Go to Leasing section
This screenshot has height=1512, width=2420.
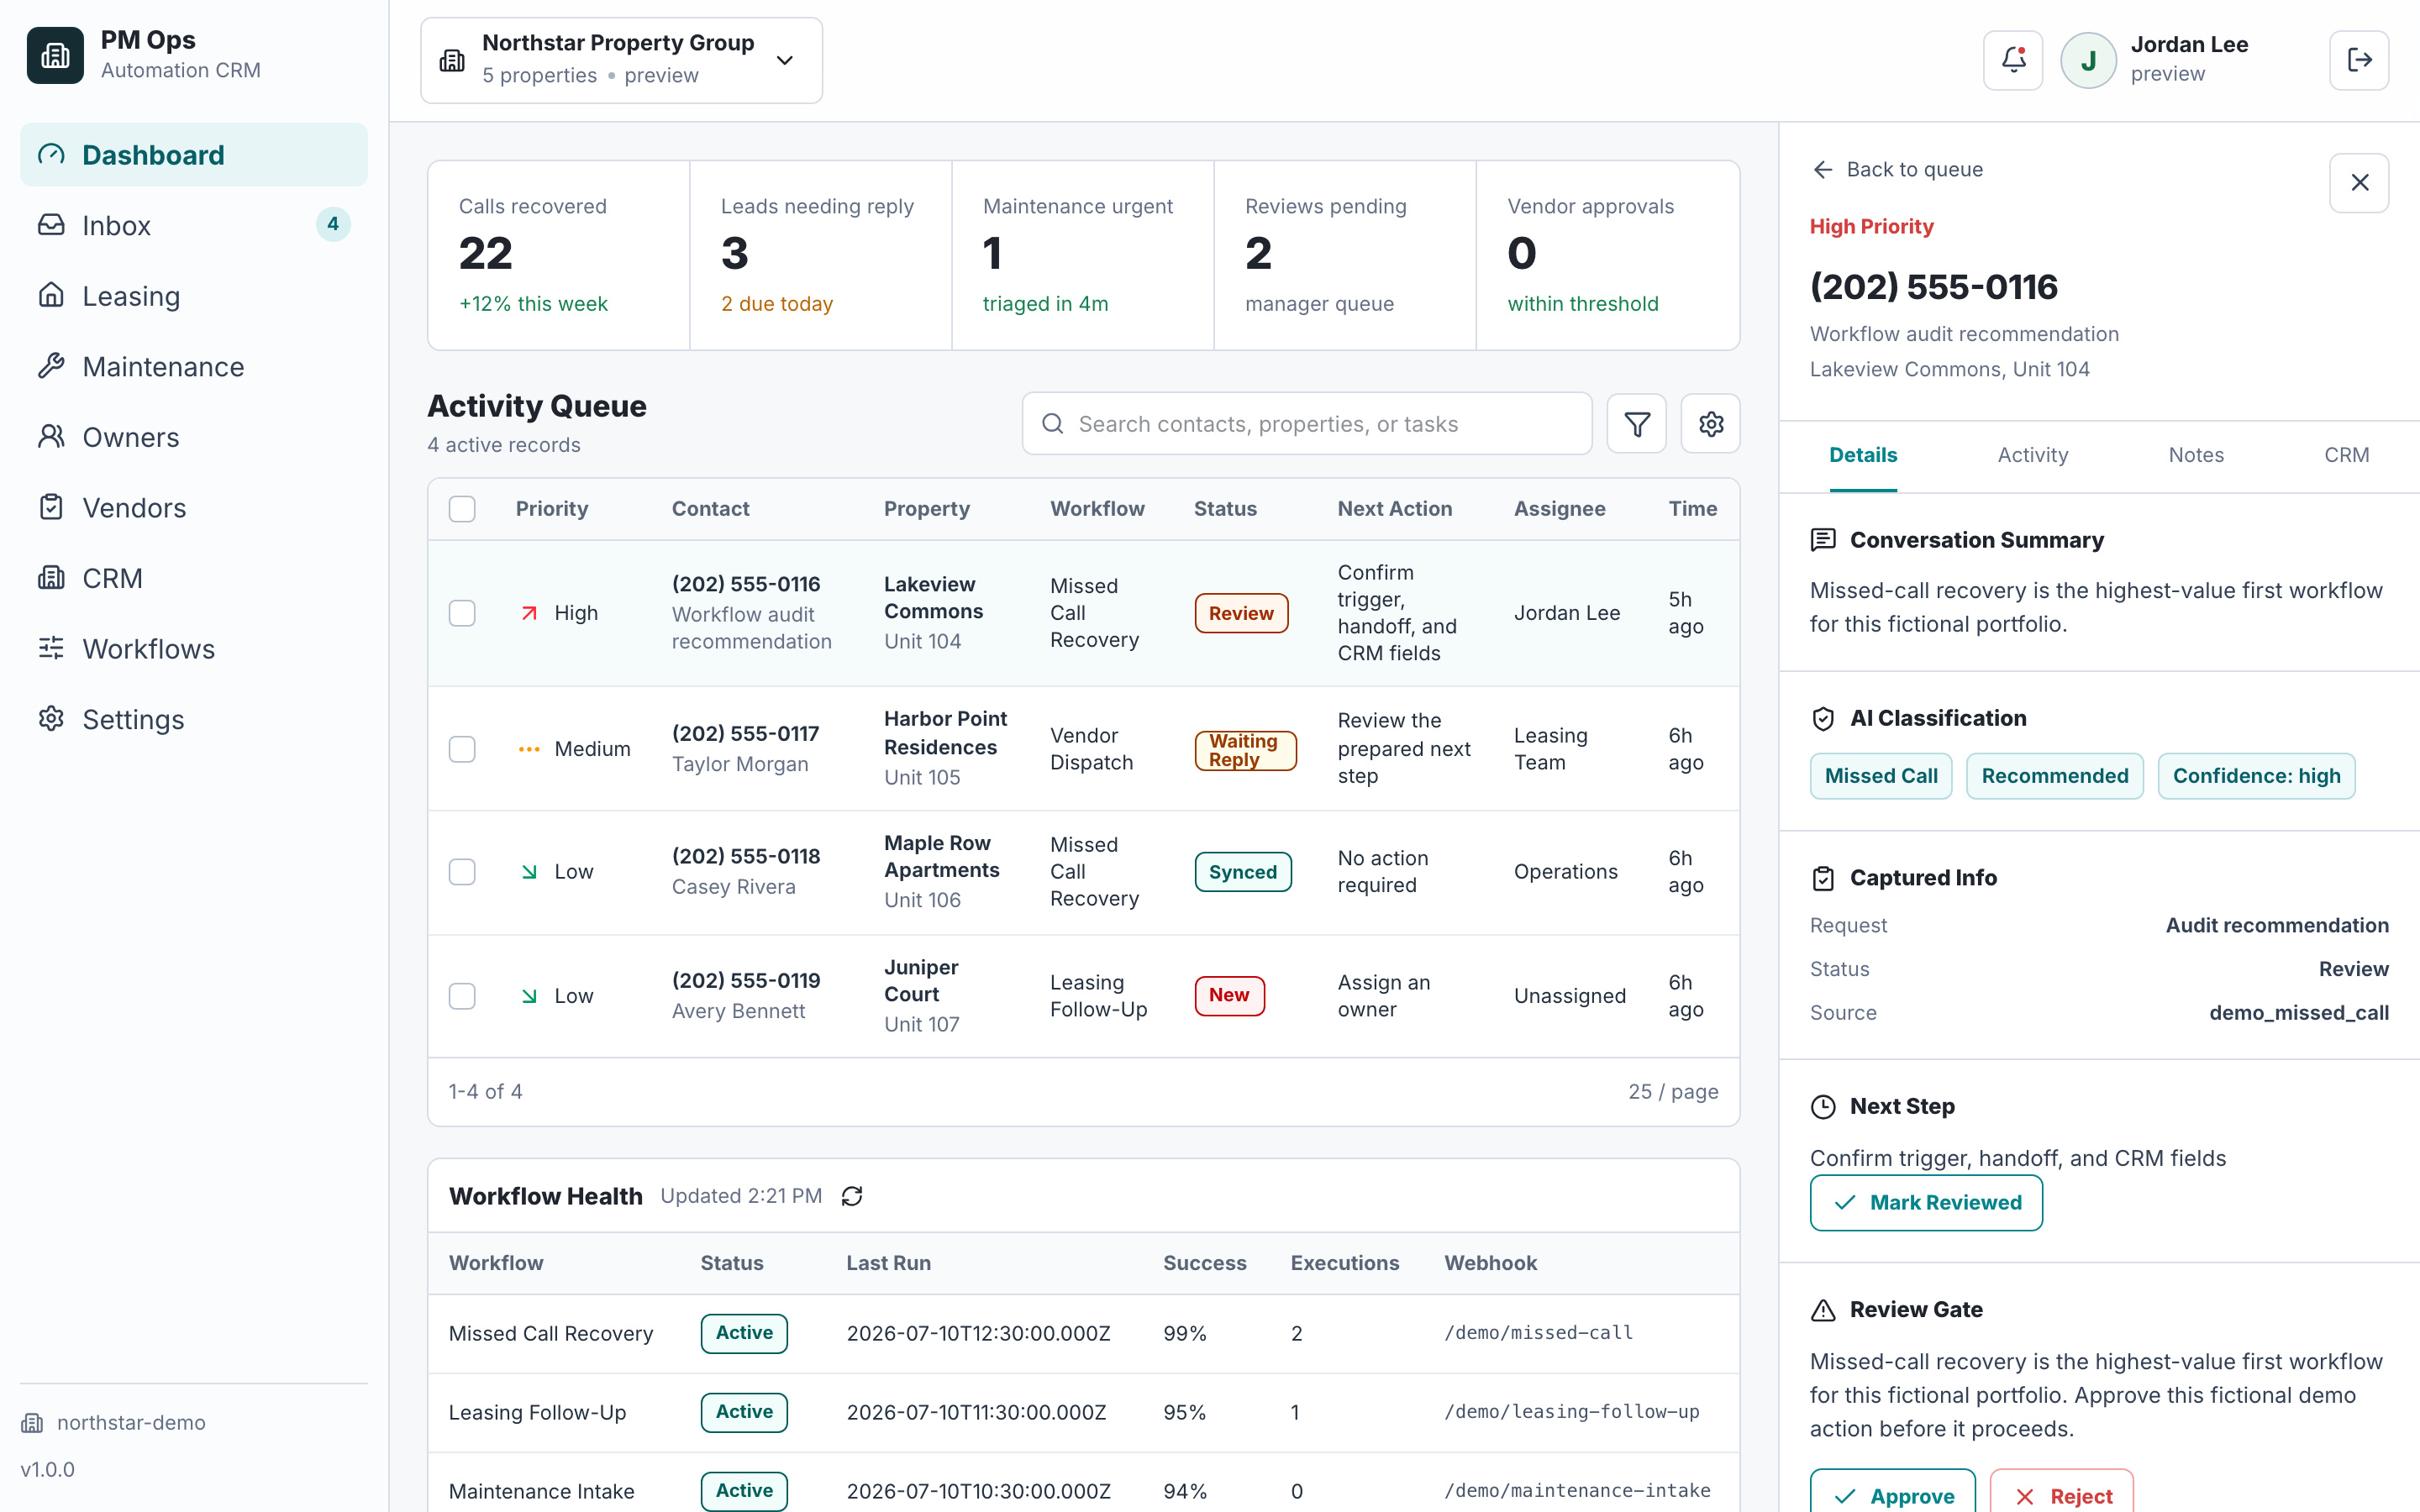pos(194,296)
